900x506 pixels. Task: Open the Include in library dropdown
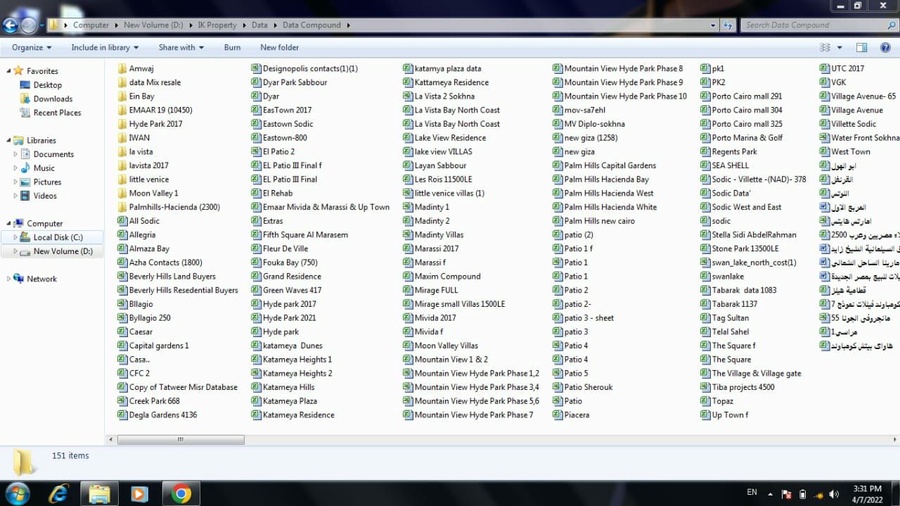pos(104,48)
